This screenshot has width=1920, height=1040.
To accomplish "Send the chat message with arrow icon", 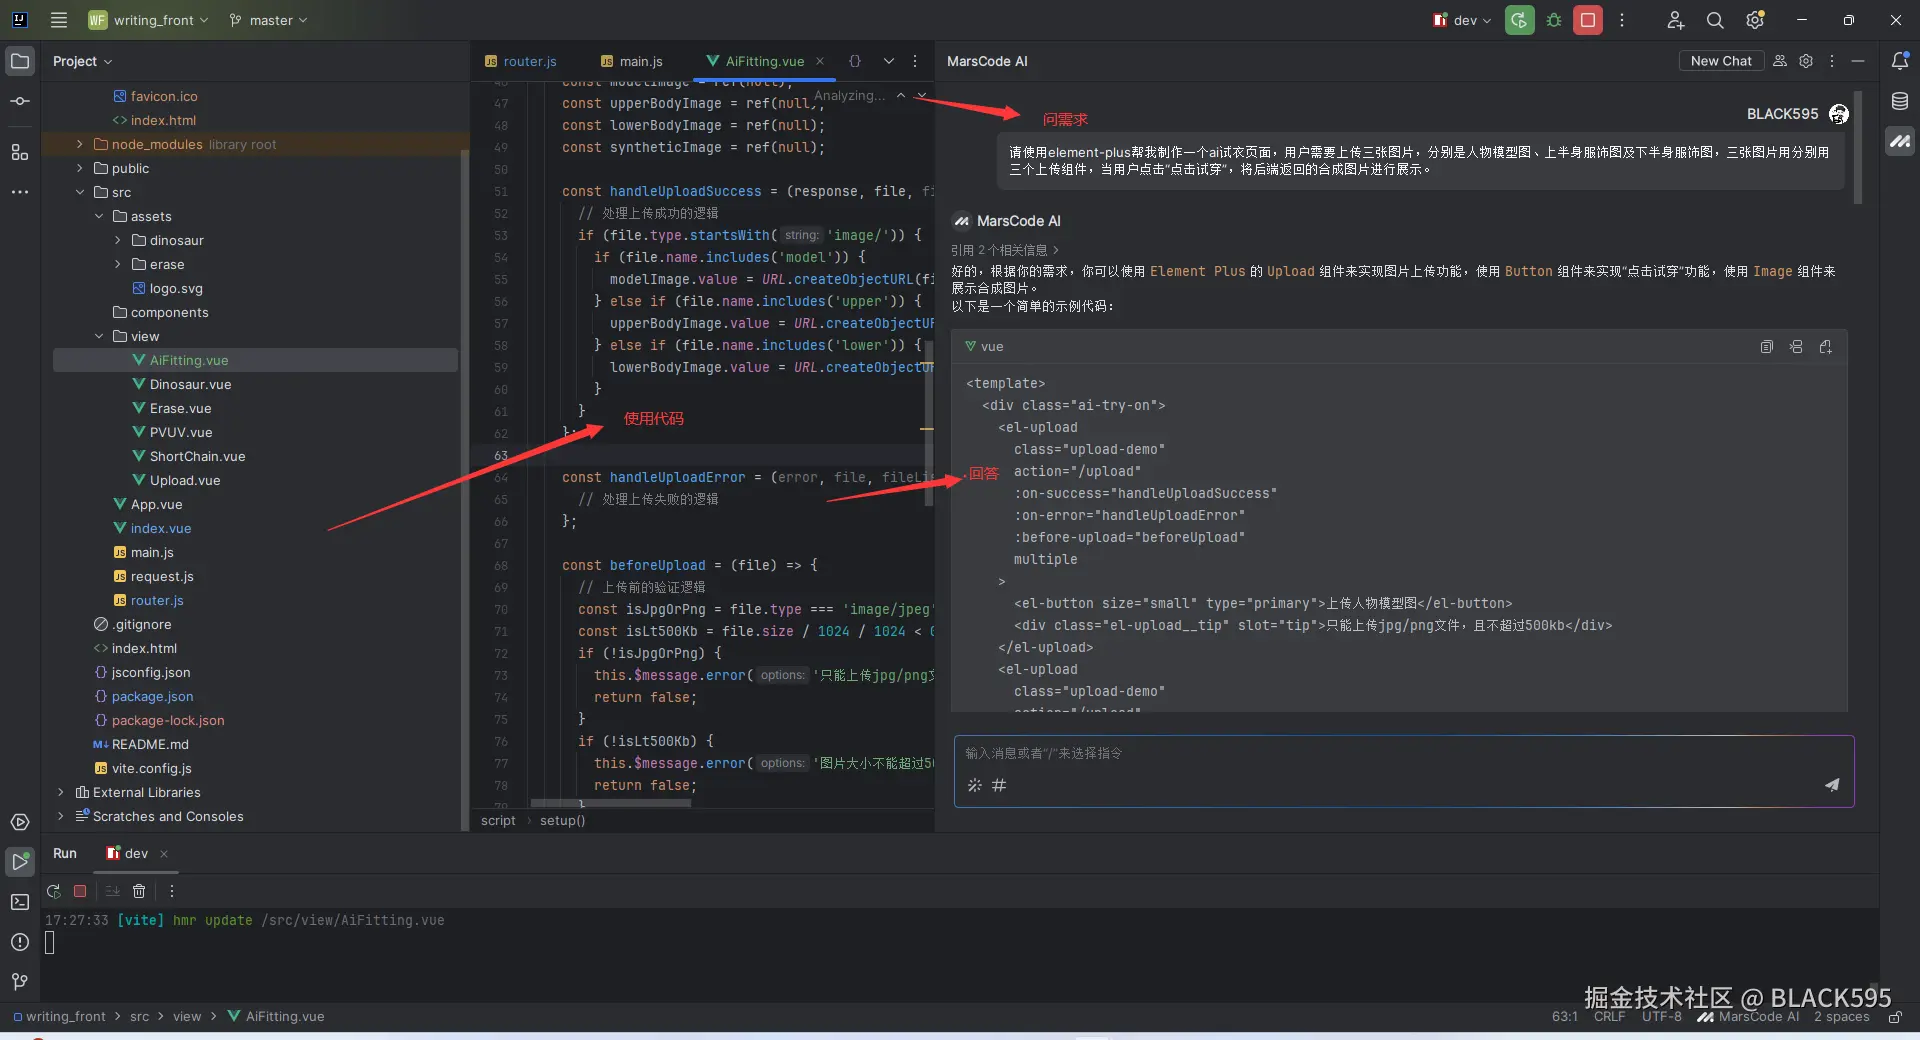I will click(x=1832, y=785).
